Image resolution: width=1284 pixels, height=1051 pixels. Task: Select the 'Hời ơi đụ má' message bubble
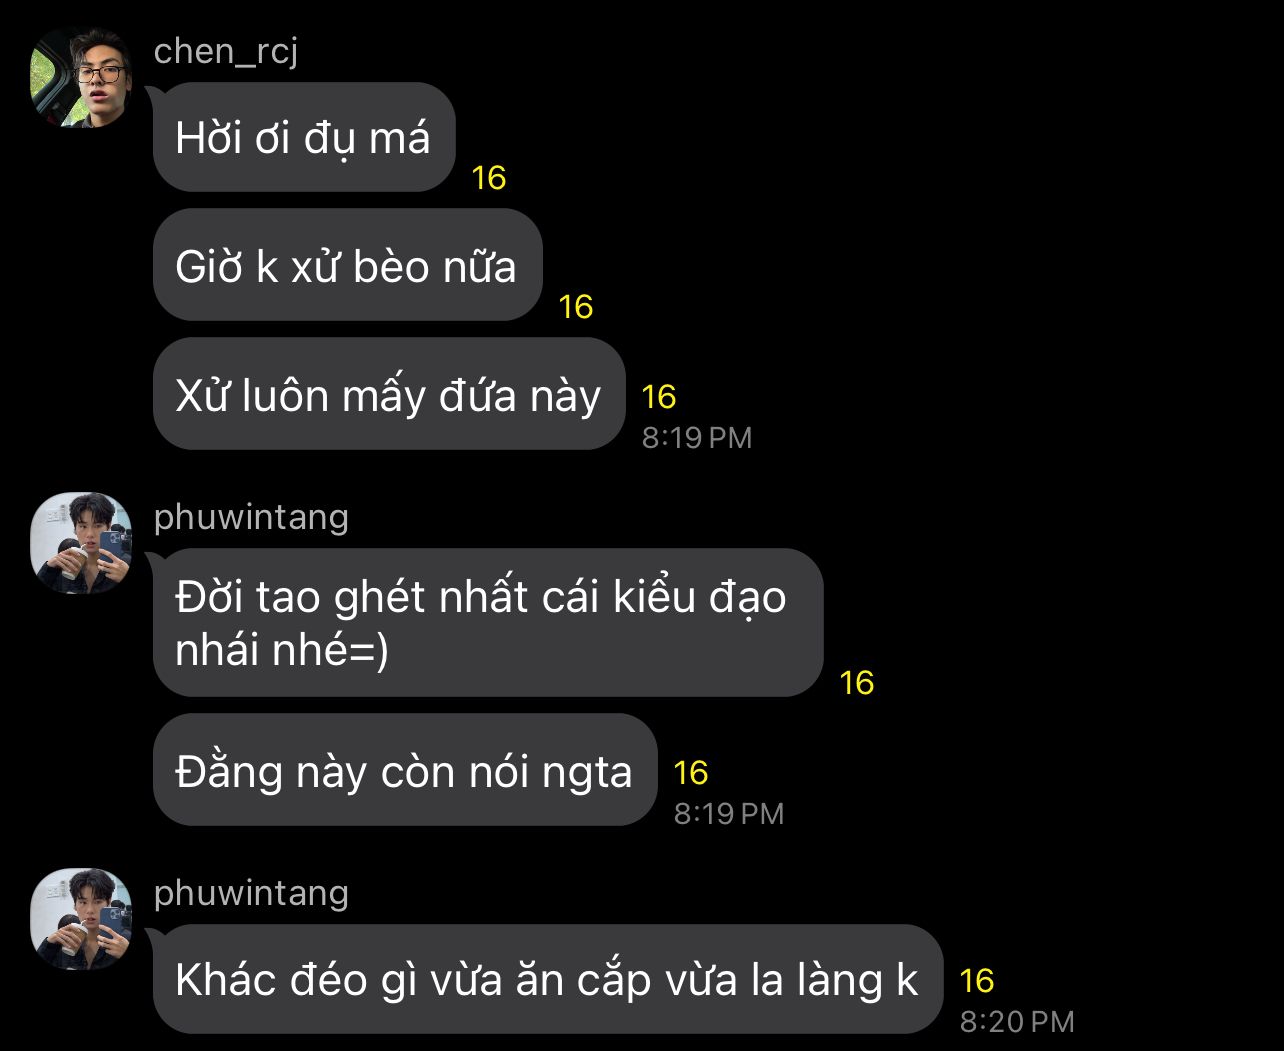pos(304,137)
